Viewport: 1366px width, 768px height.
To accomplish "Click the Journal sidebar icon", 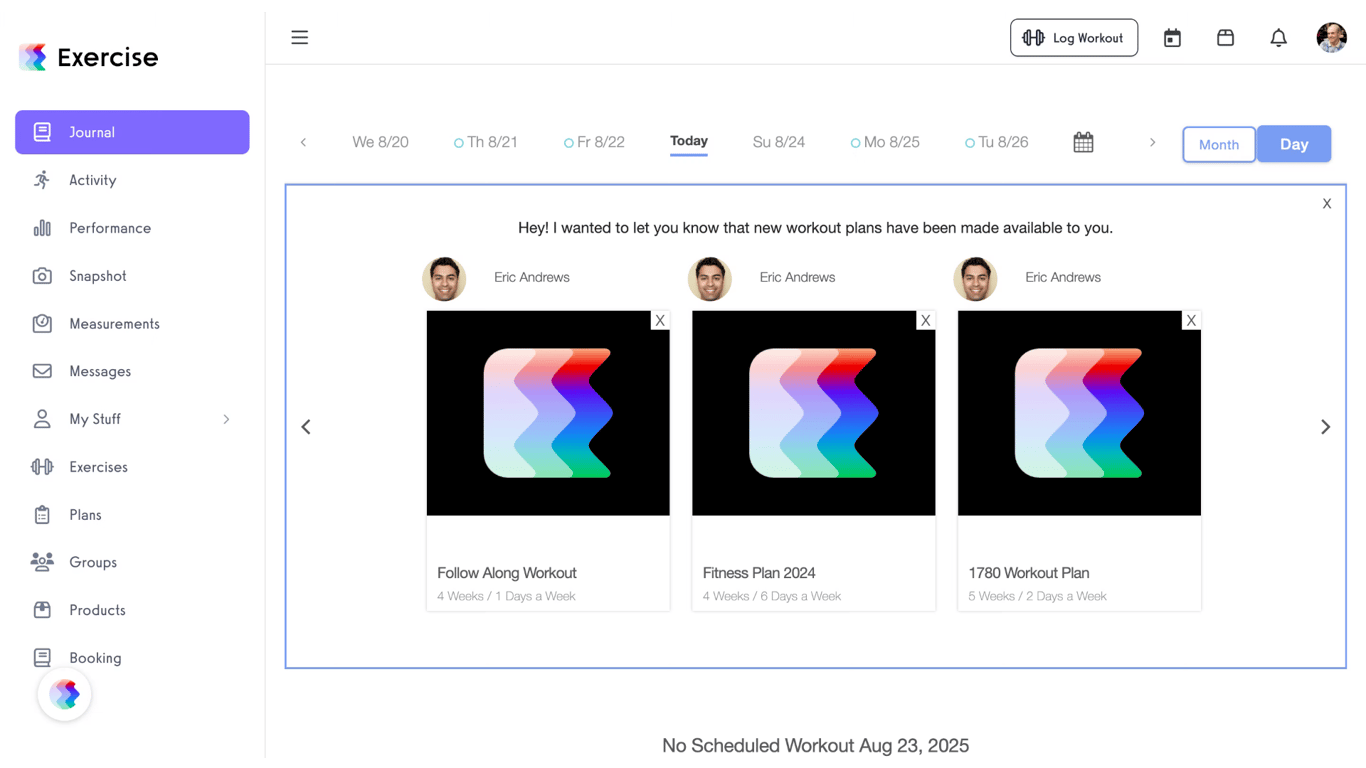I will point(42,132).
